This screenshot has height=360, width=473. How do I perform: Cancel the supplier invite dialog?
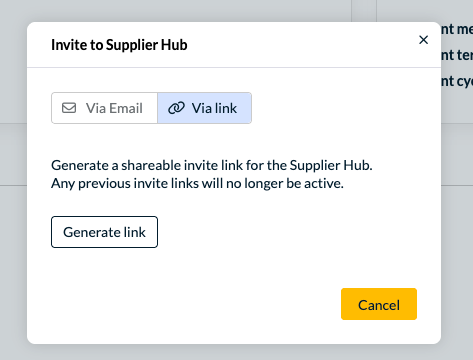point(379,304)
